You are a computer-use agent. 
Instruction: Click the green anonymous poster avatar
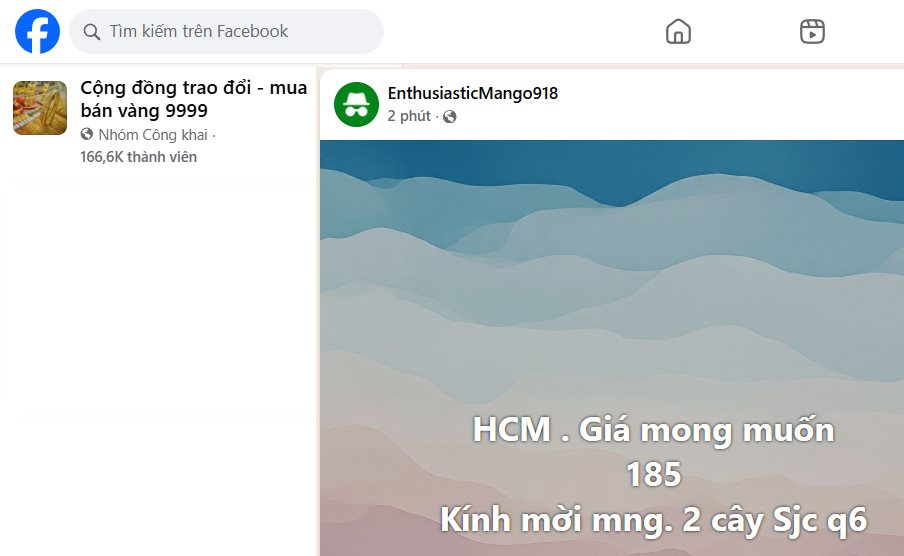click(356, 104)
